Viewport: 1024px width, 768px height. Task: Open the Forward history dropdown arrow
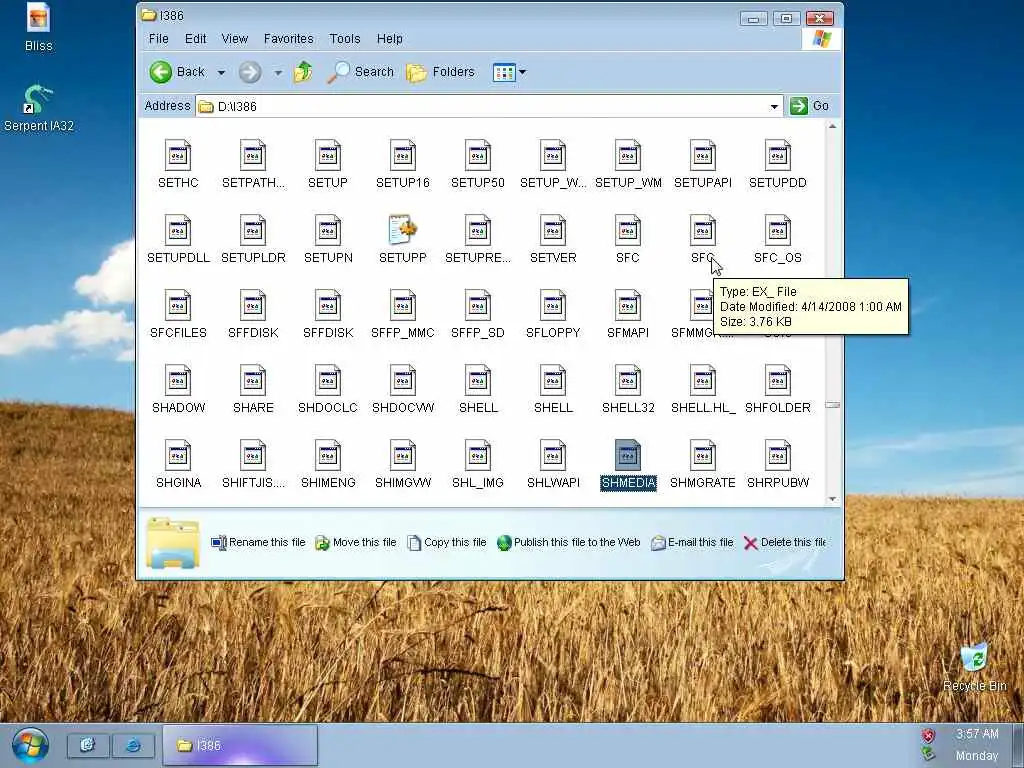coord(278,72)
